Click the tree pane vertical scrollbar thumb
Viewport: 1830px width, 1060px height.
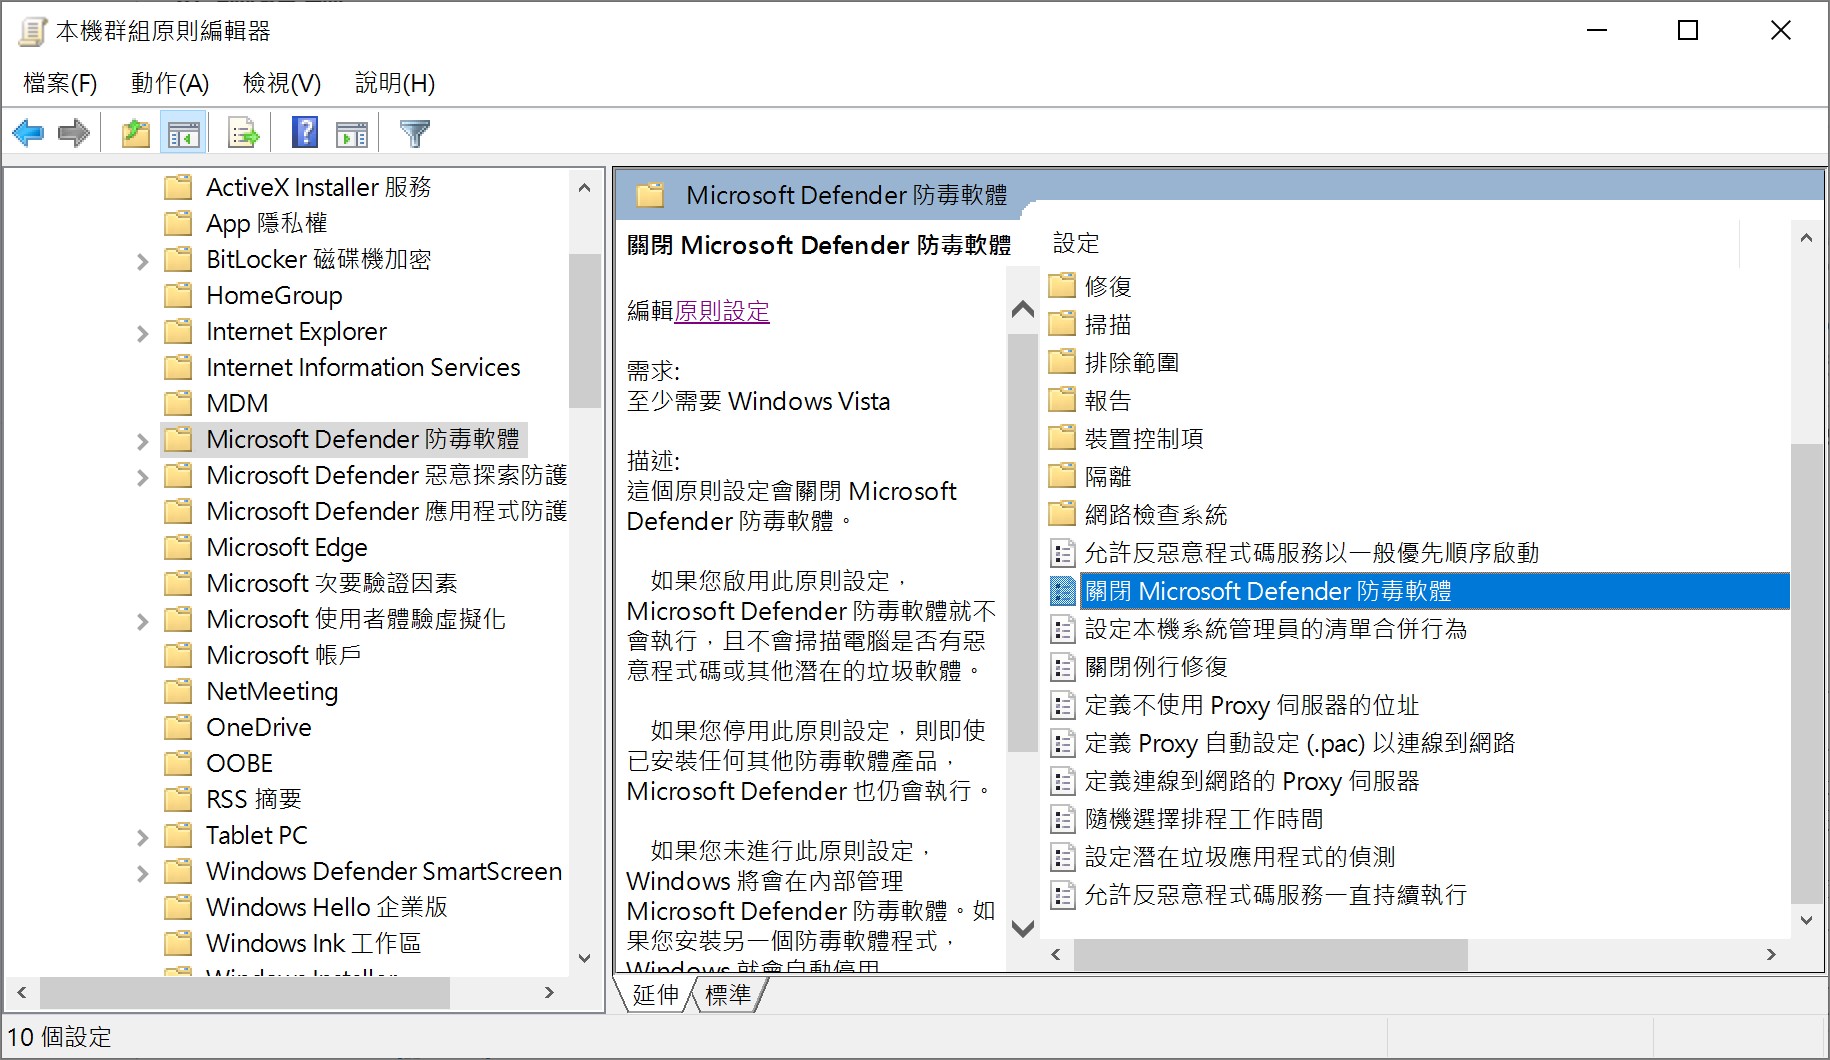pos(585,331)
